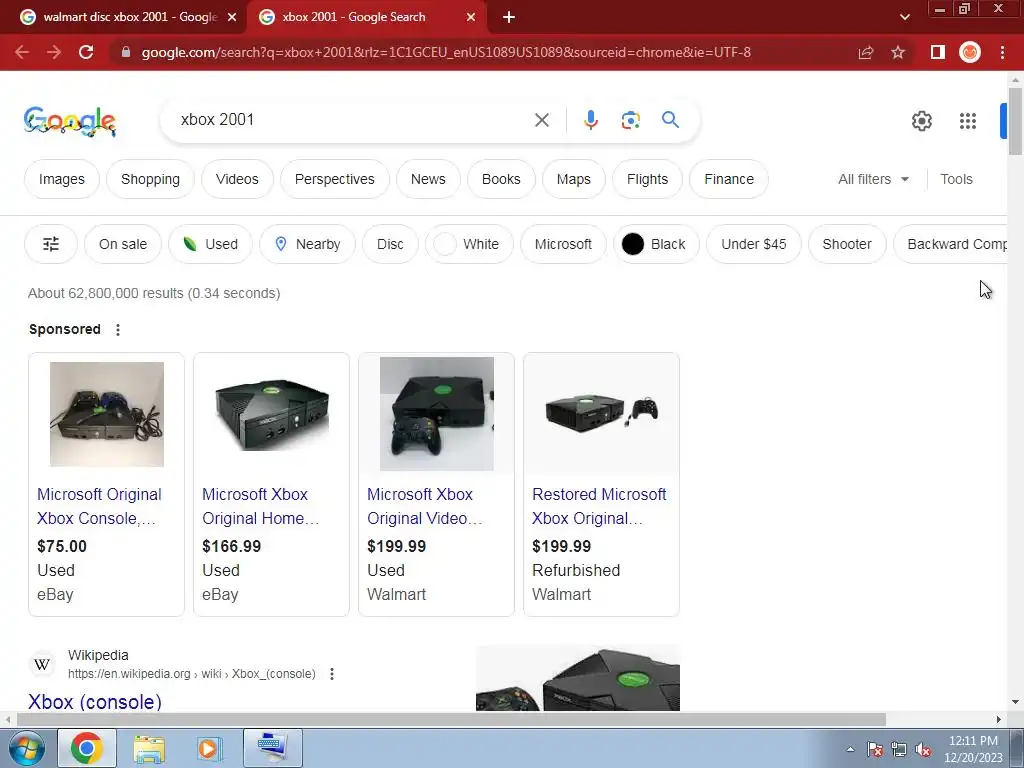
Task: Click the Google logo
Action: [70, 121]
